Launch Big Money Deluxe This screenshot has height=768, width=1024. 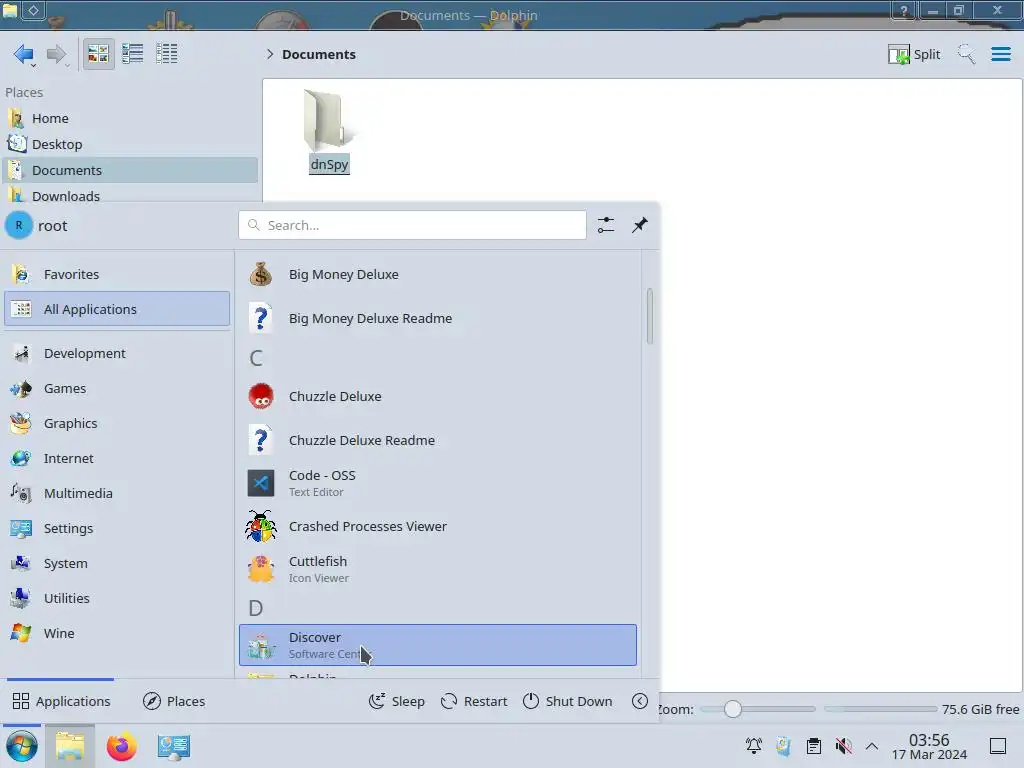pos(438,274)
